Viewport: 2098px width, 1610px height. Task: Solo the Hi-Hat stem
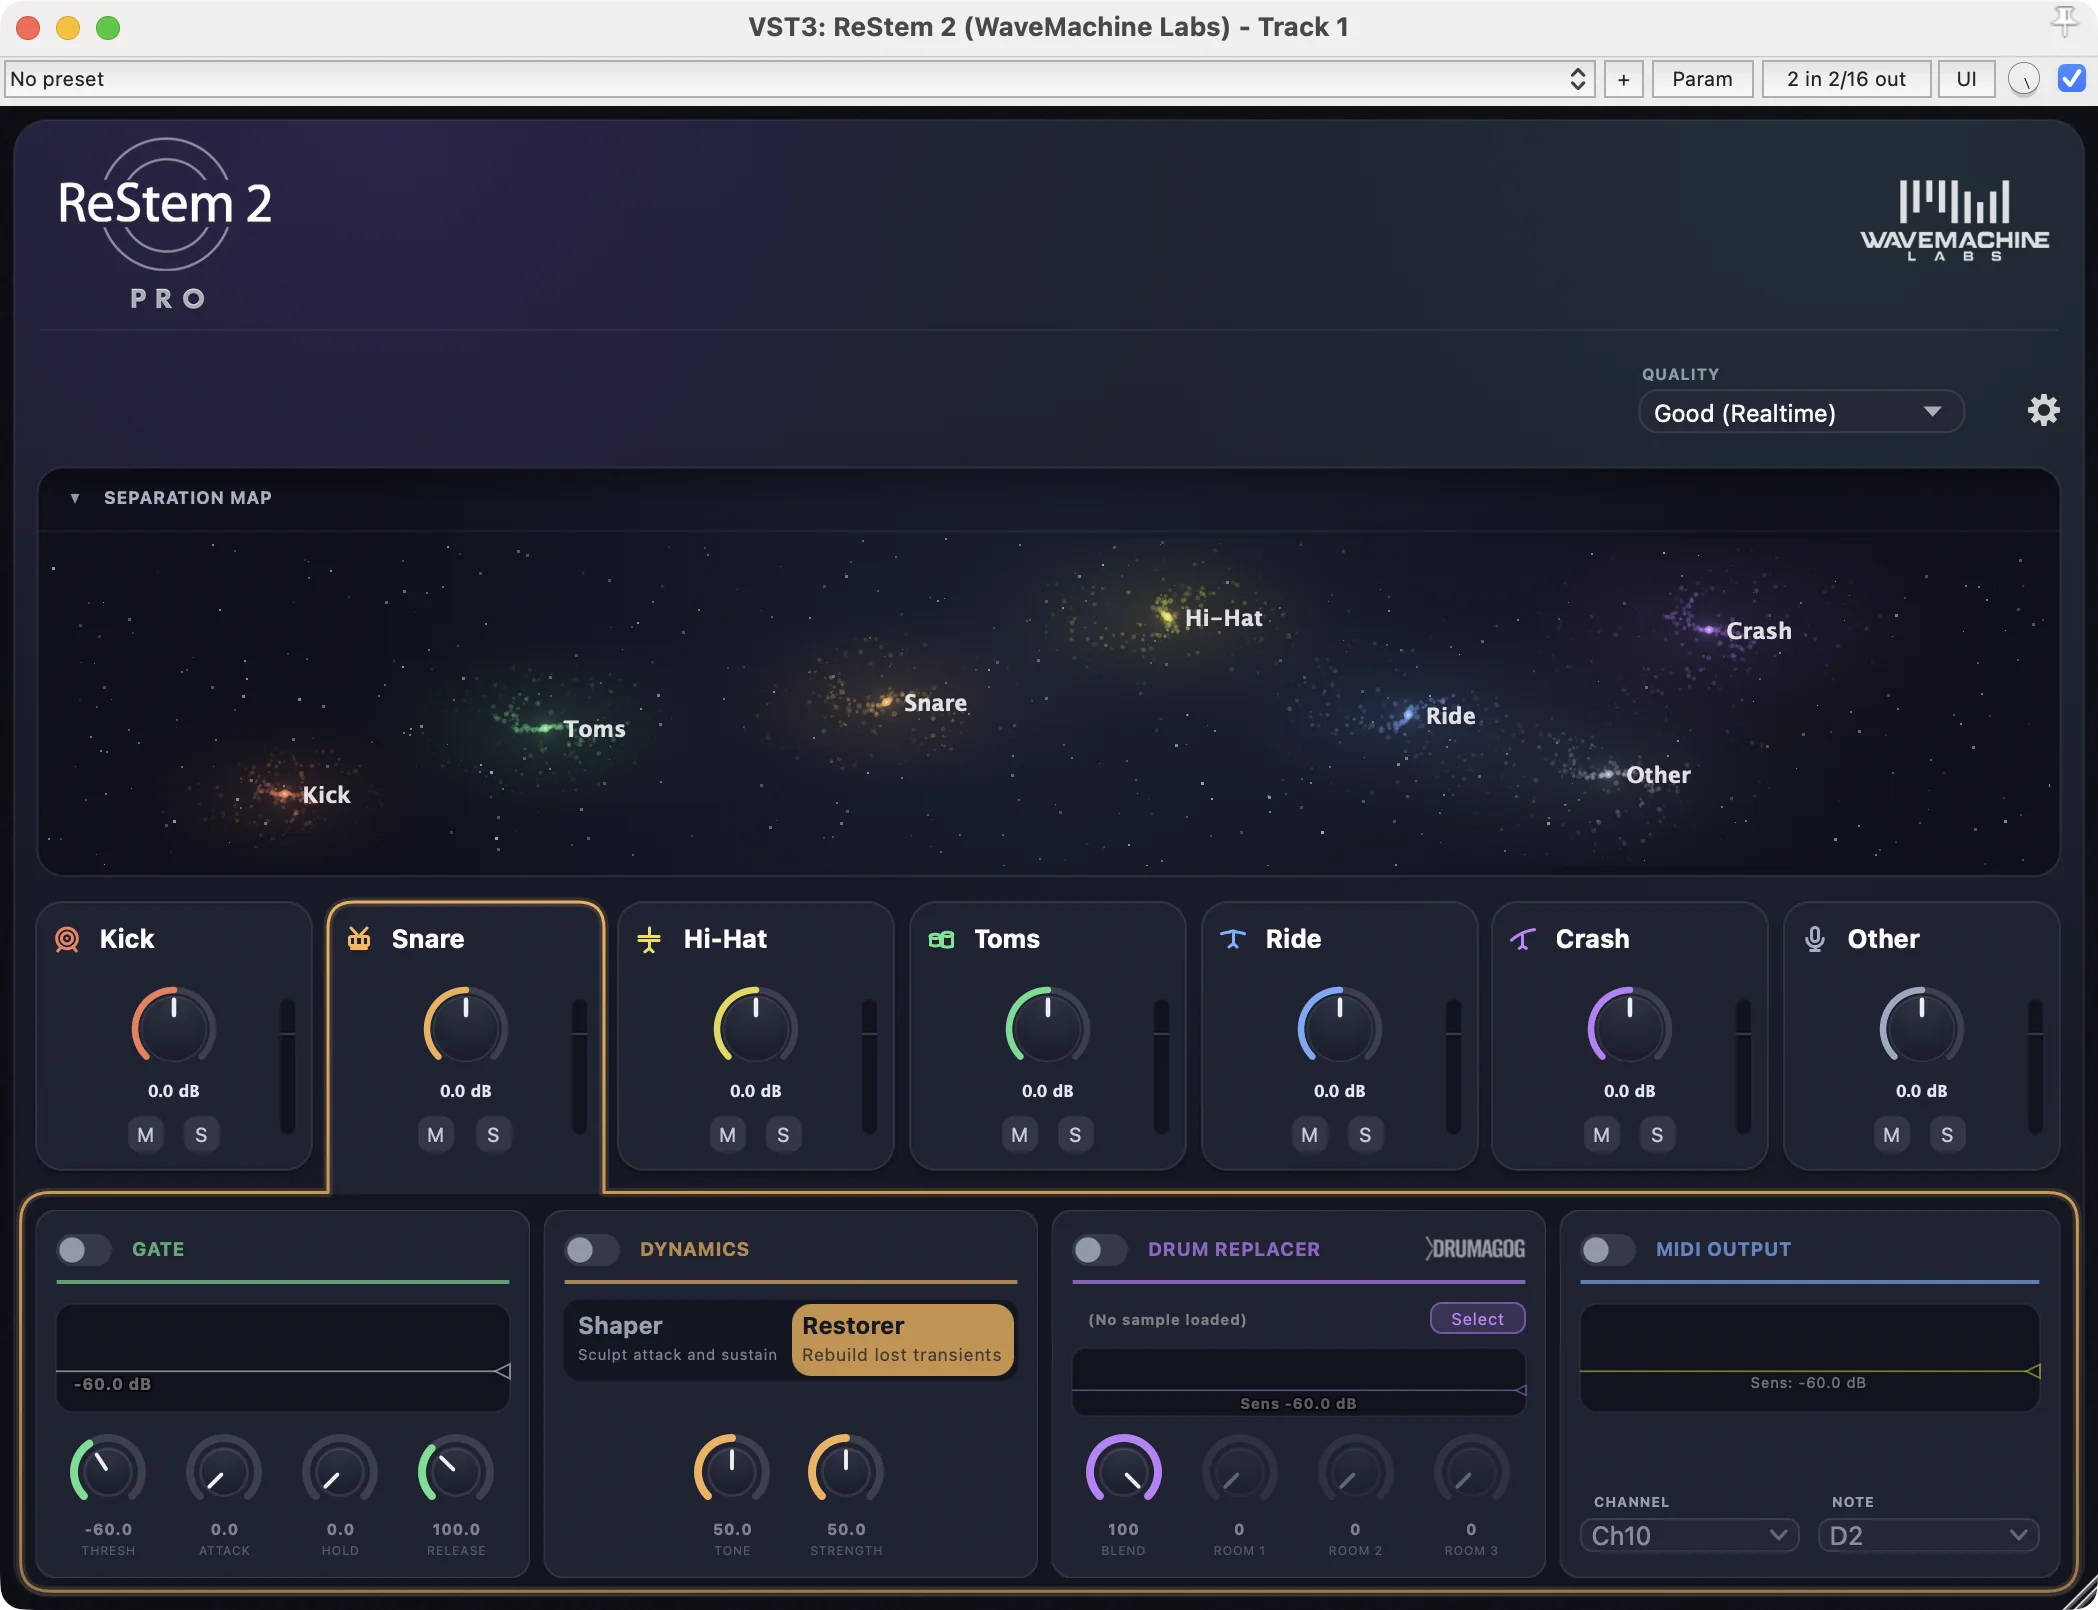[x=783, y=1135]
